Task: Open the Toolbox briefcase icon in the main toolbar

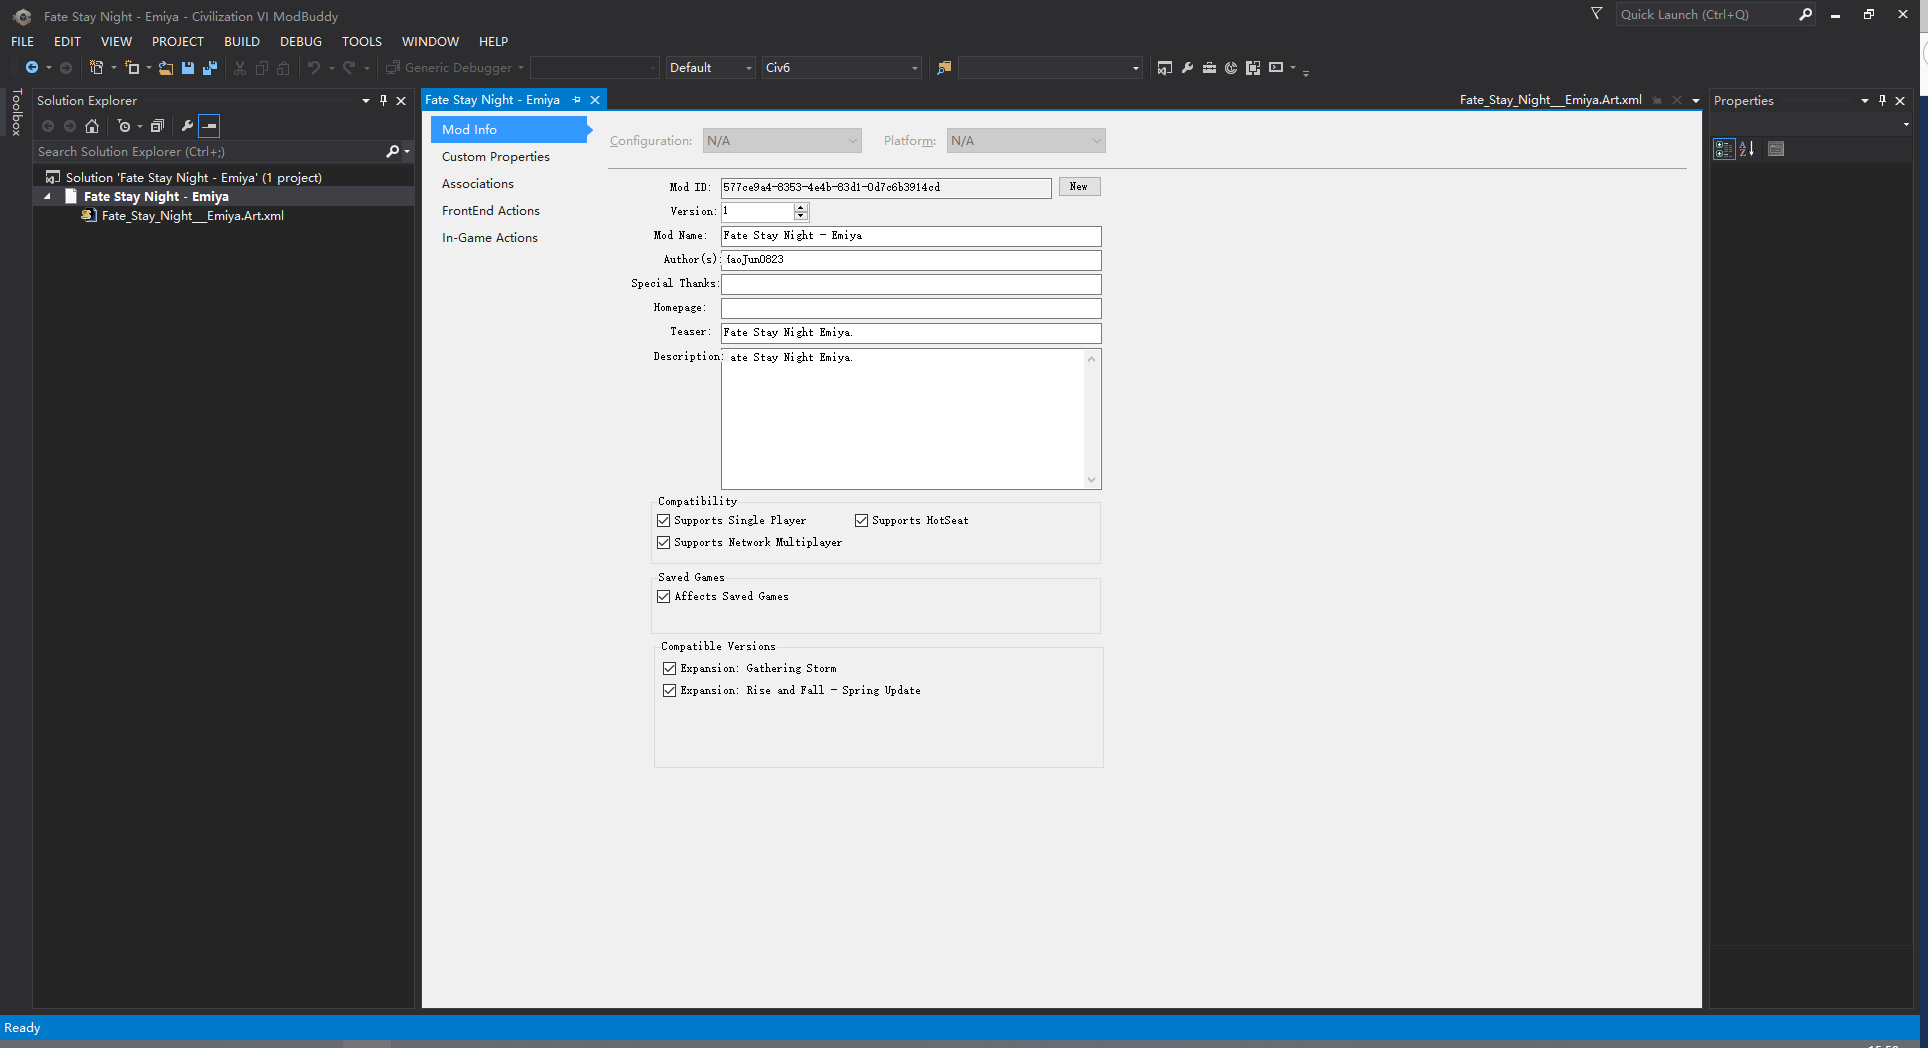Action: click(1209, 67)
